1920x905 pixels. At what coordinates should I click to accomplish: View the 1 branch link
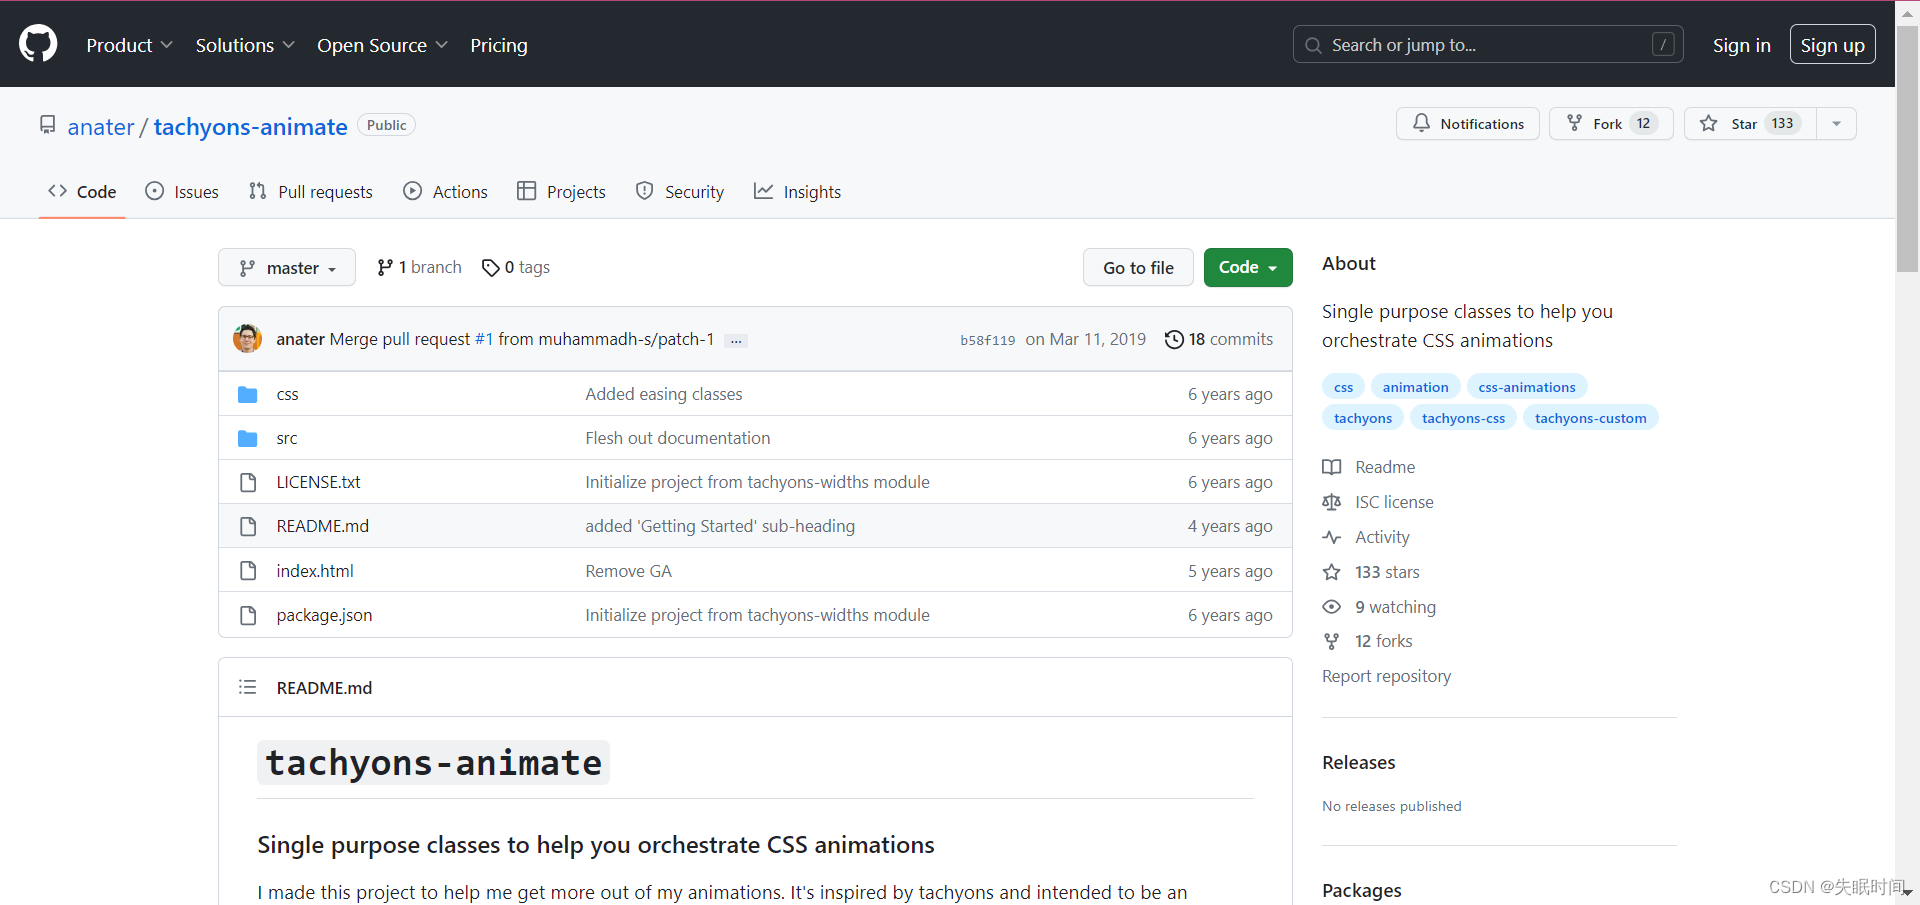419,267
